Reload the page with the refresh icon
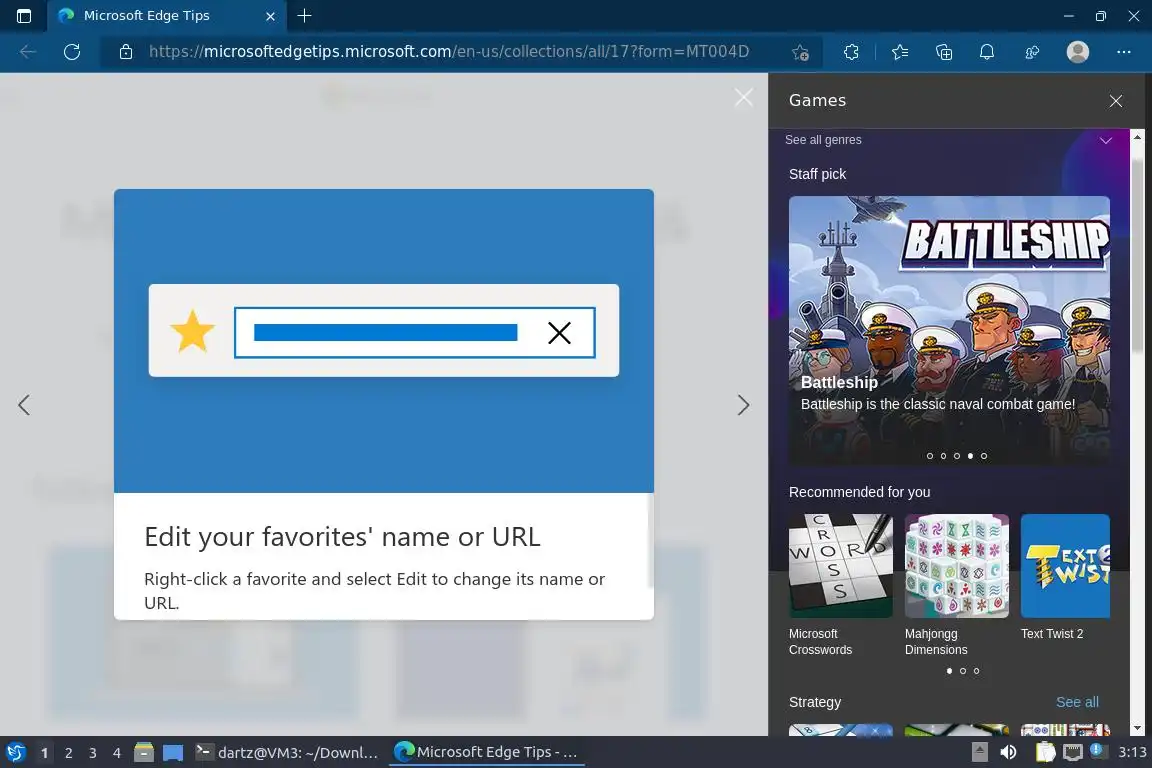Viewport: 1152px width, 768px height. tap(72, 51)
